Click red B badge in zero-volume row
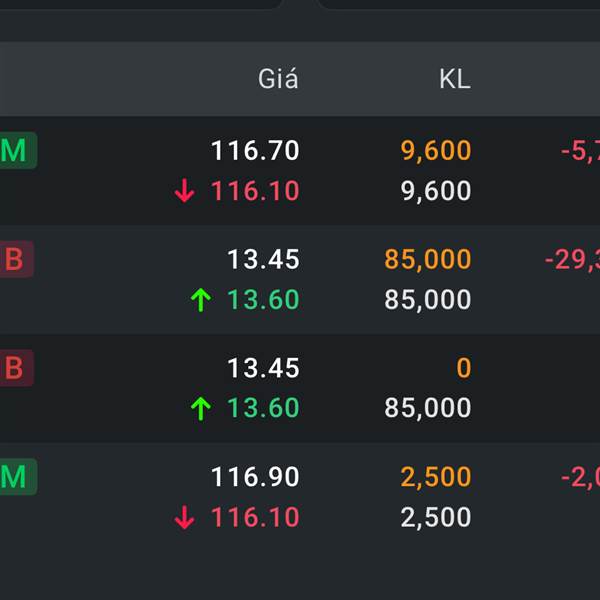Image resolution: width=600 pixels, height=600 pixels. pos(15,368)
